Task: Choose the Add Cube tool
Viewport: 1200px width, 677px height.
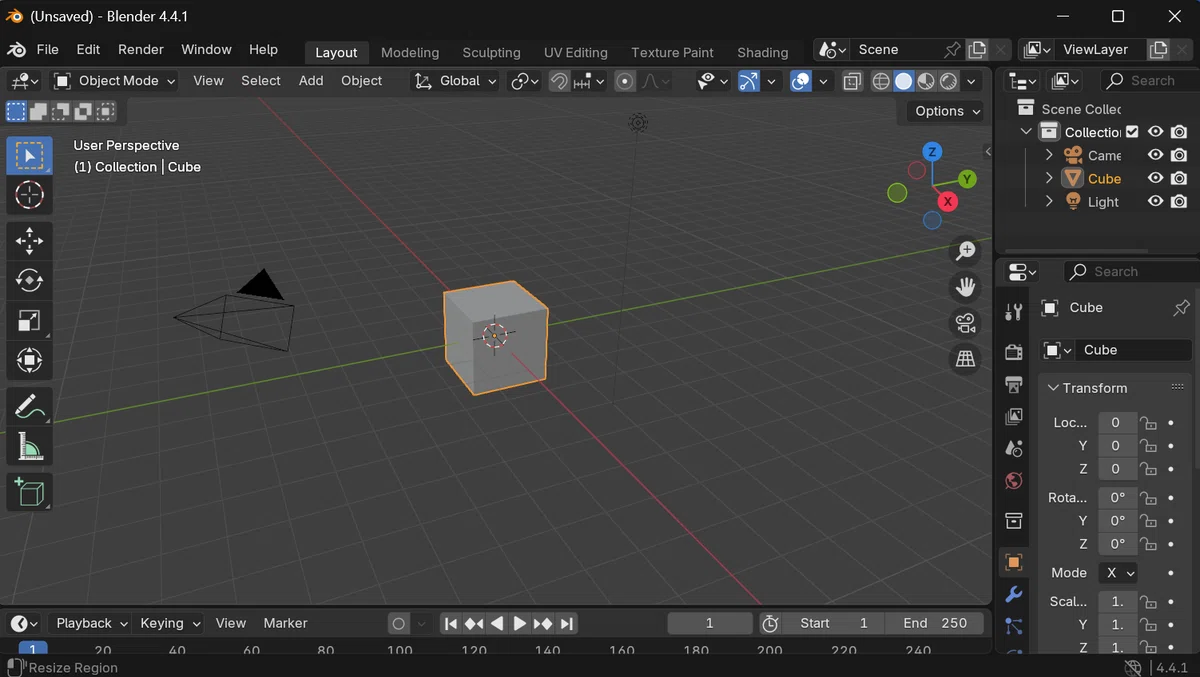Action: tap(29, 492)
